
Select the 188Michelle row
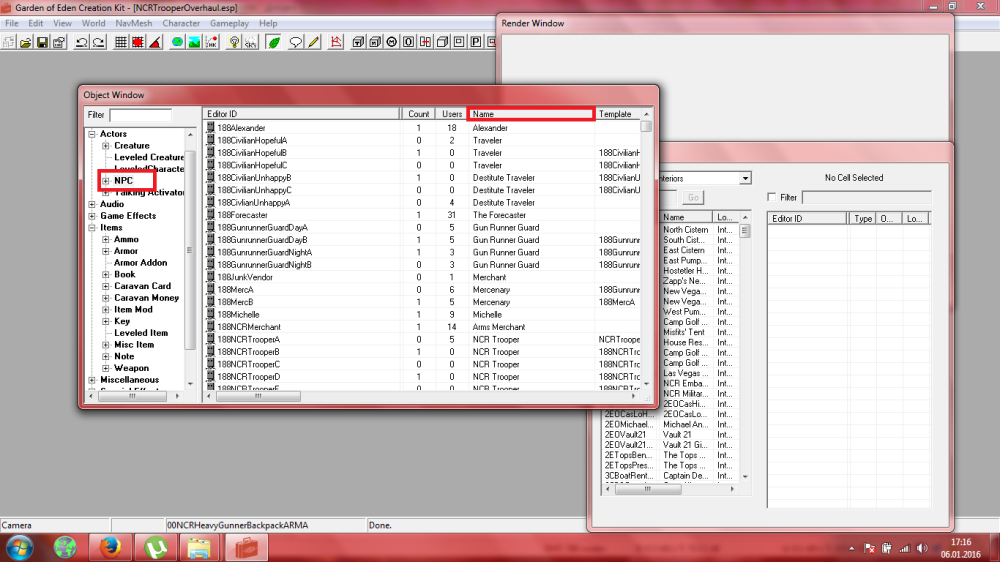point(422,314)
